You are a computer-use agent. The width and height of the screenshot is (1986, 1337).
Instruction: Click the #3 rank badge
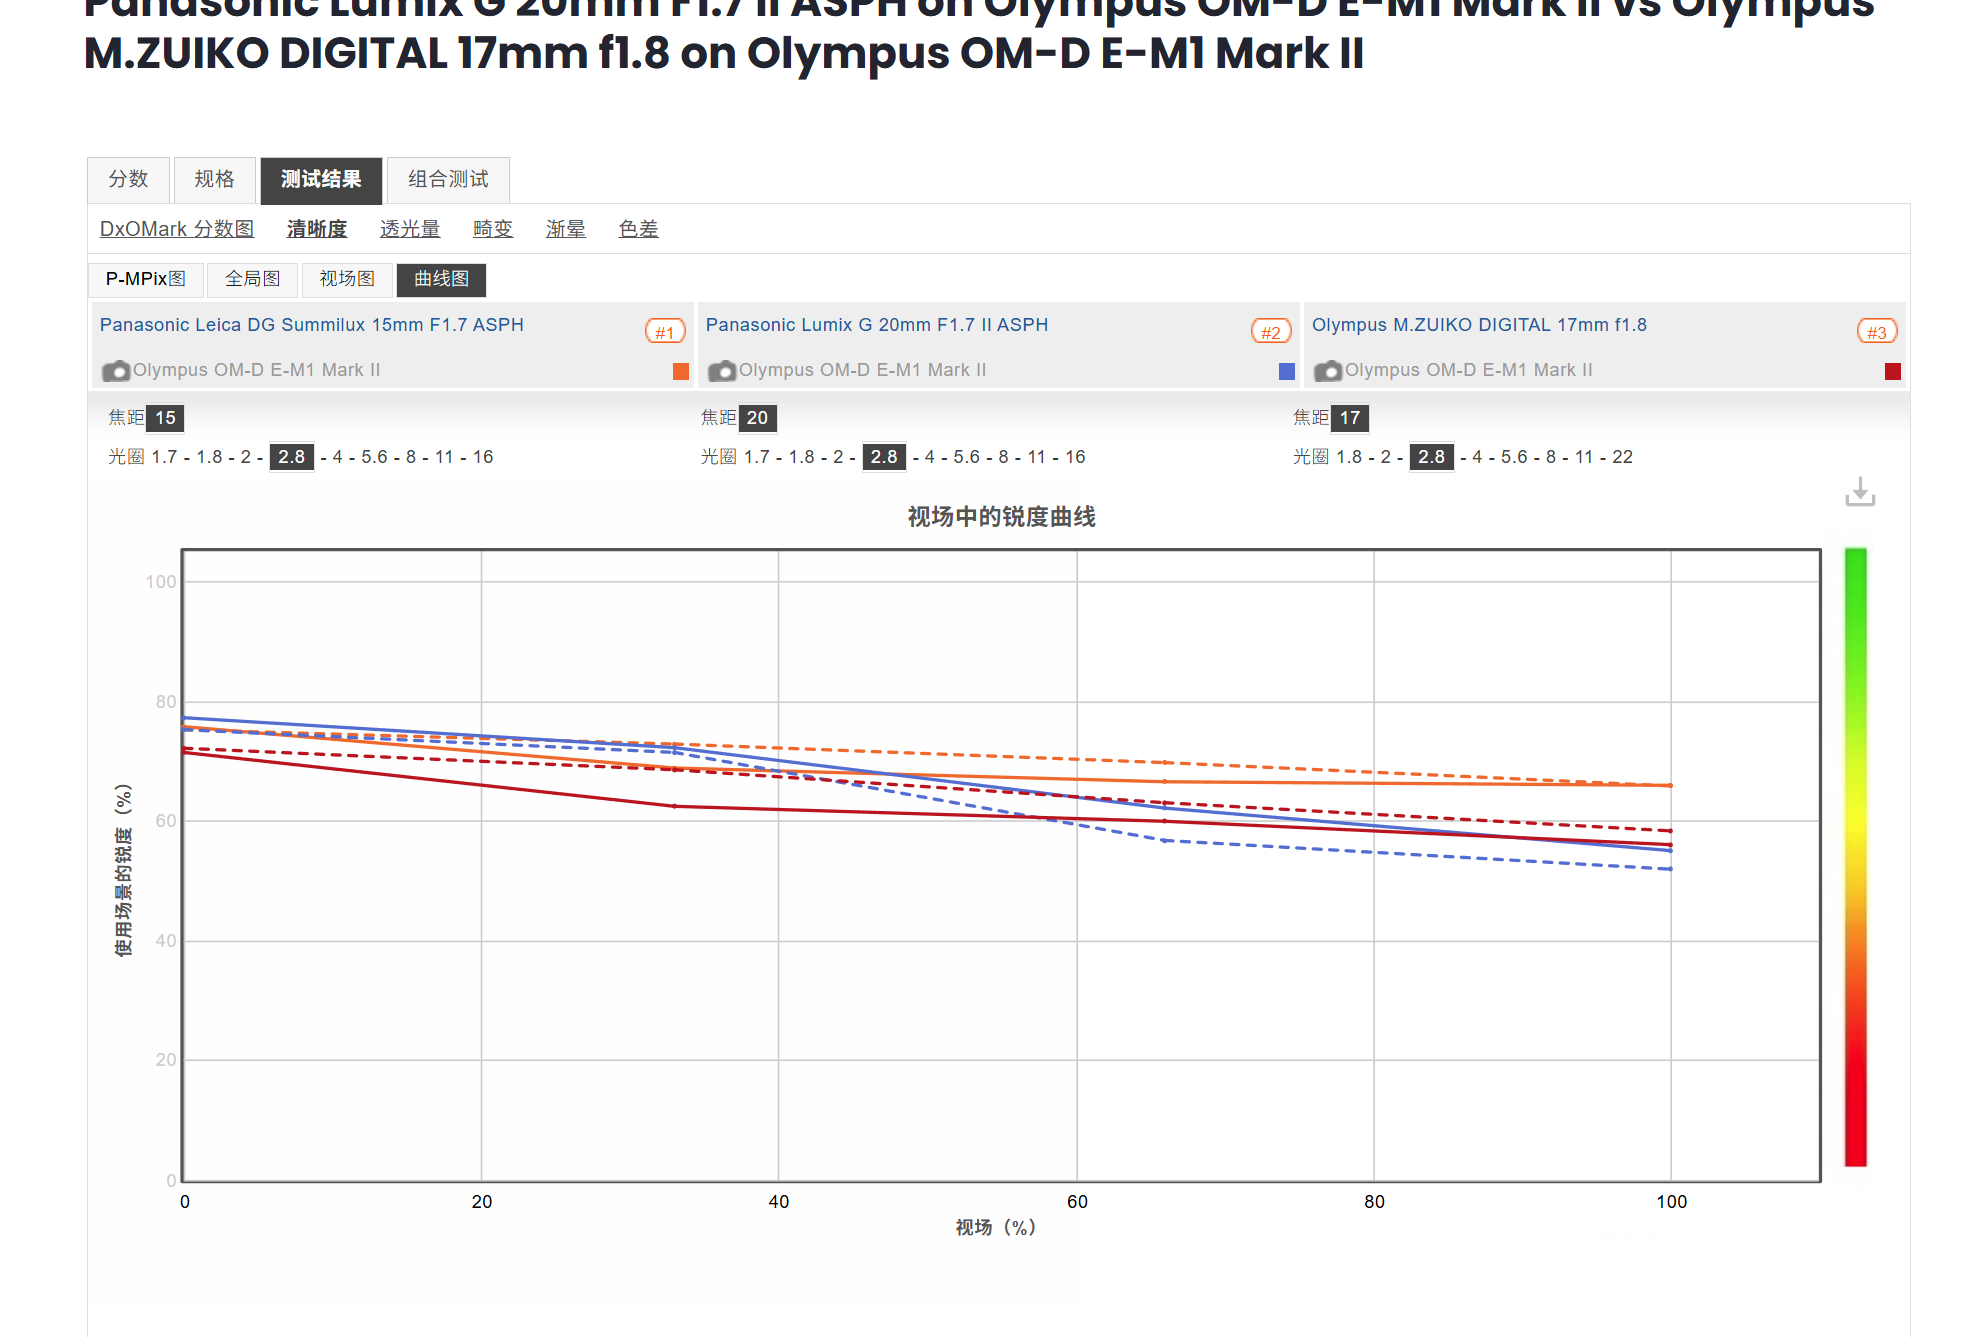pyautogui.click(x=1877, y=332)
